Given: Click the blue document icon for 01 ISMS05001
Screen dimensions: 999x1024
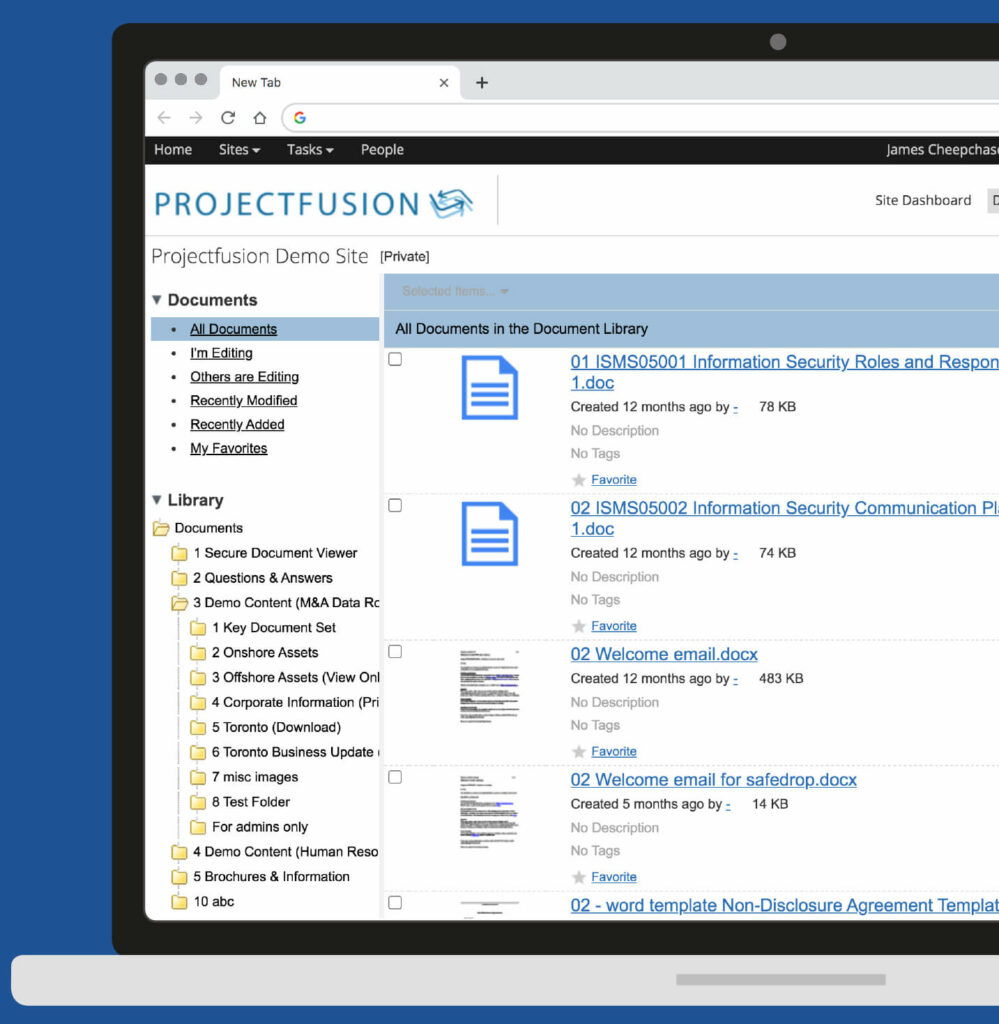Looking at the screenshot, I should point(489,388).
